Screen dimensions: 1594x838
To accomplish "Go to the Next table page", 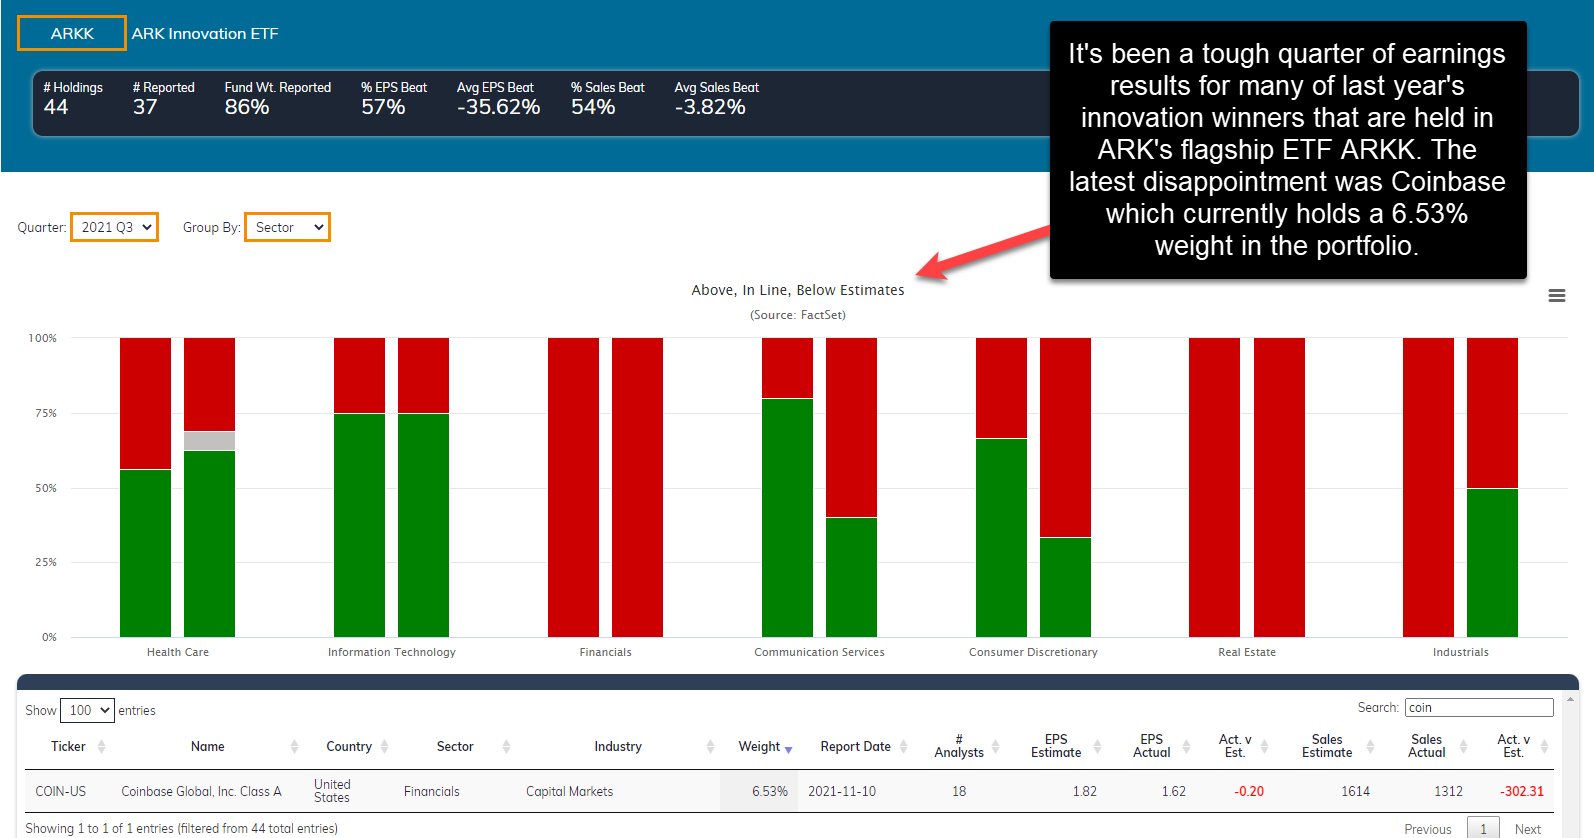I will tap(1527, 829).
